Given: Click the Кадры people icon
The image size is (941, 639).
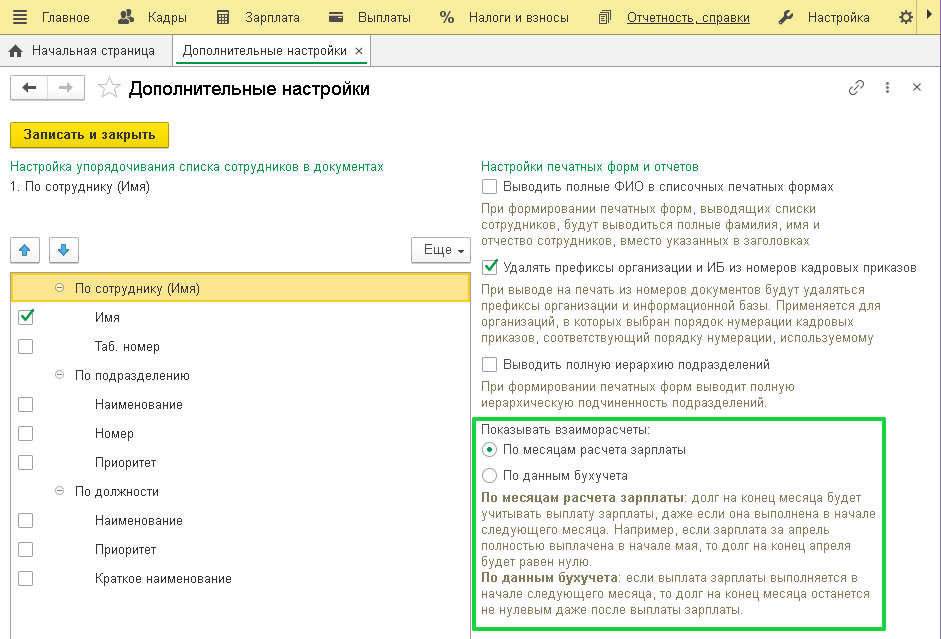Looking at the screenshot, I should click(125, 17).
